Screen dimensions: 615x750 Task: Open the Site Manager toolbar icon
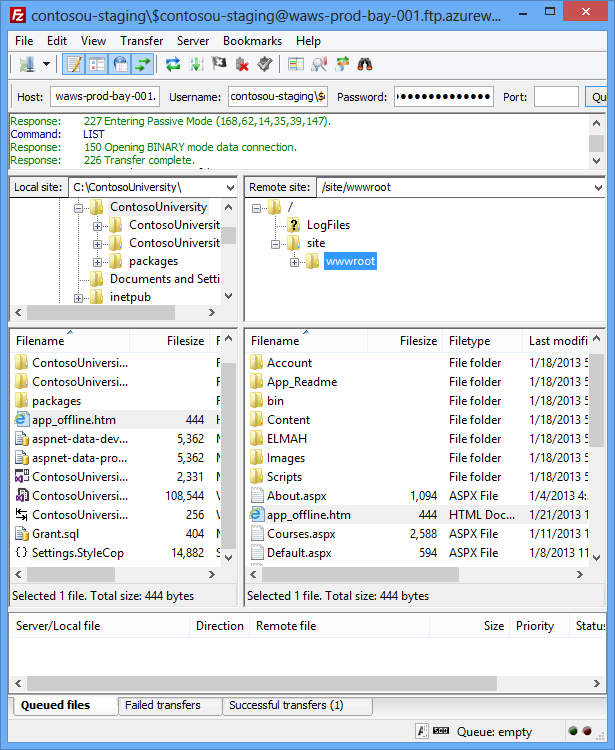(x=27, y=64)
